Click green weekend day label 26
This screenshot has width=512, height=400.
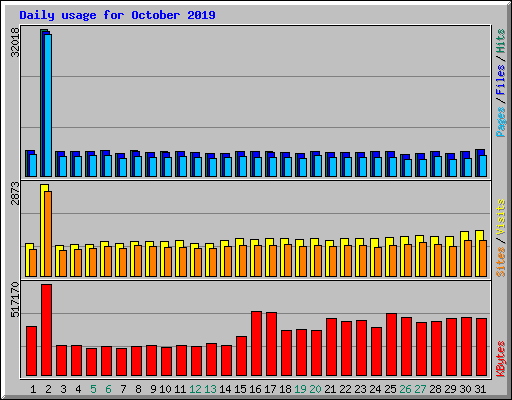pos(405,389)
